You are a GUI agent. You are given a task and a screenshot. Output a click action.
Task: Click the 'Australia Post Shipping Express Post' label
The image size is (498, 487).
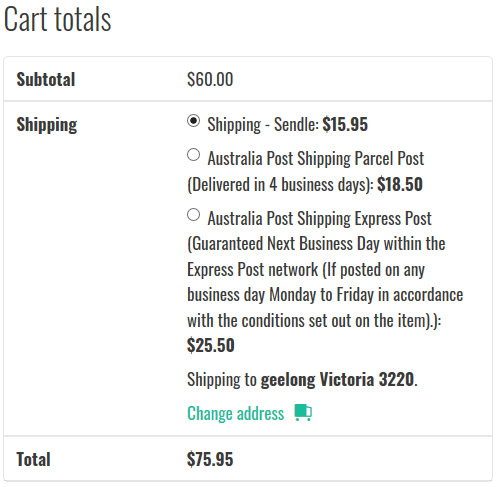point(319,219)
